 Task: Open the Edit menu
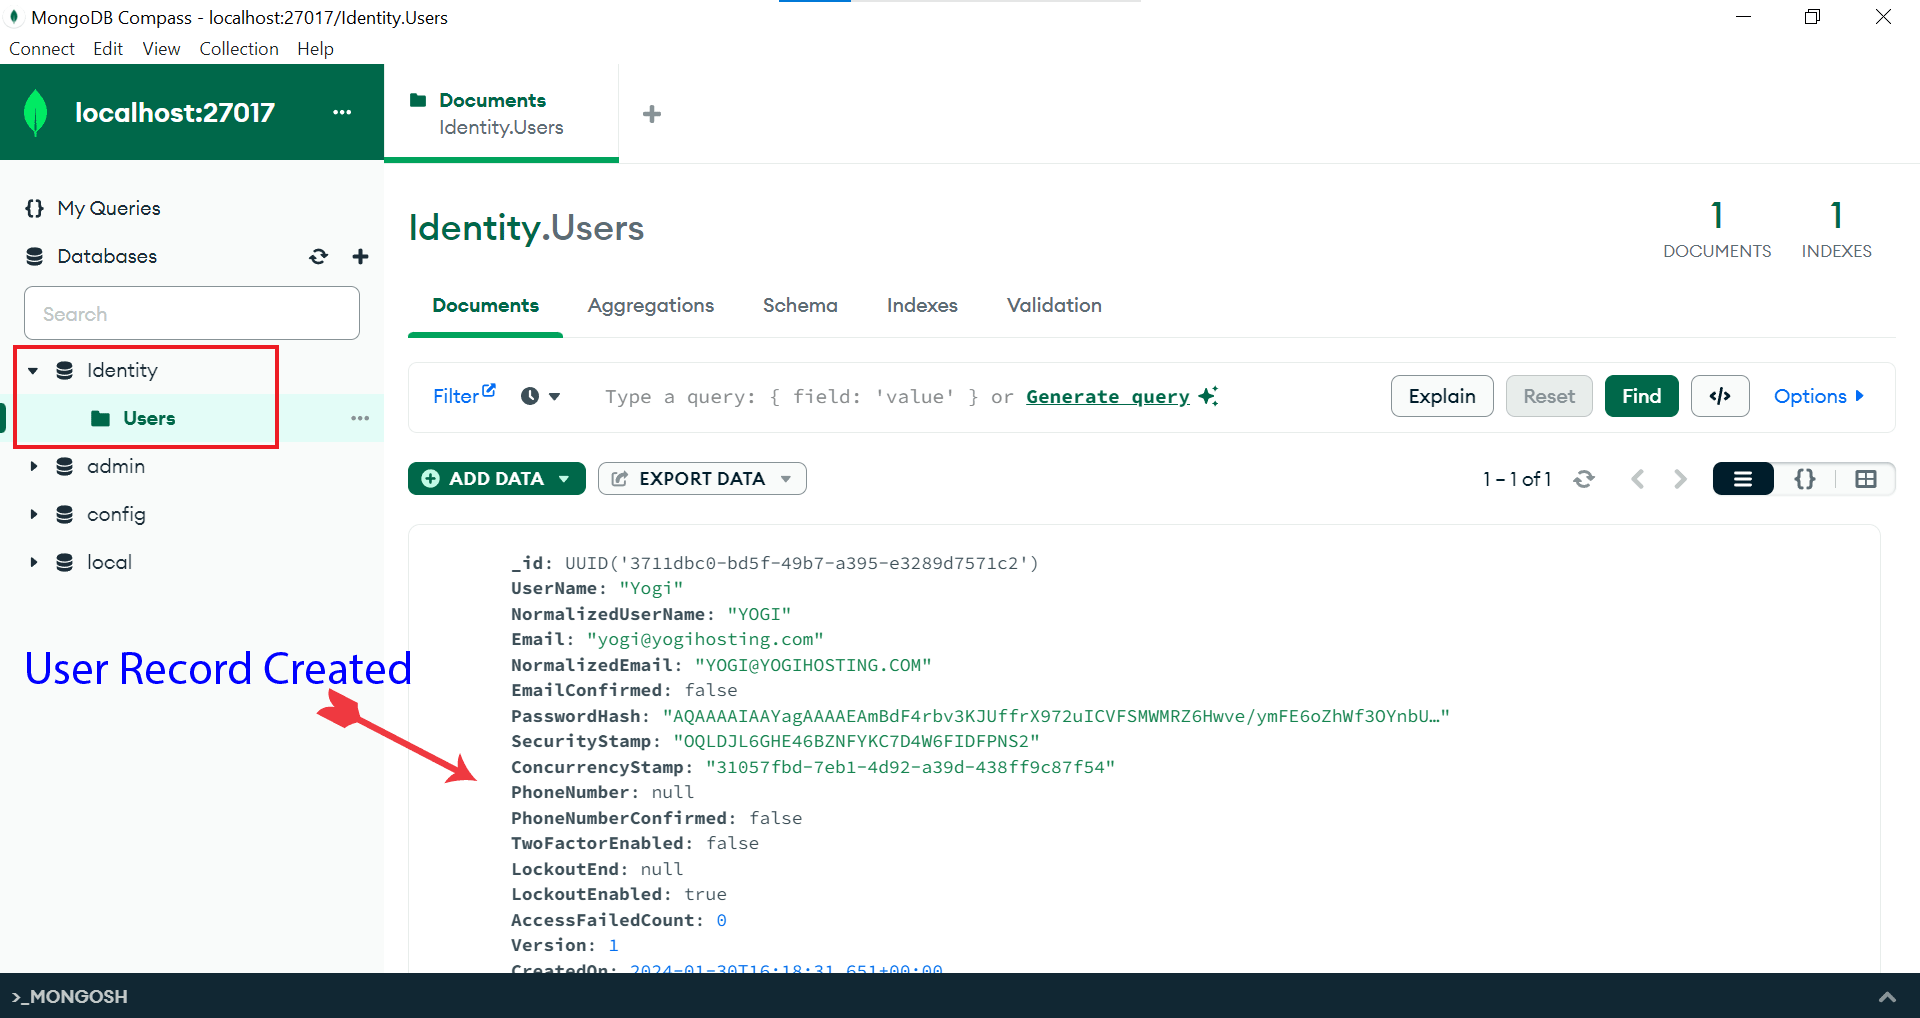[108, 49]
